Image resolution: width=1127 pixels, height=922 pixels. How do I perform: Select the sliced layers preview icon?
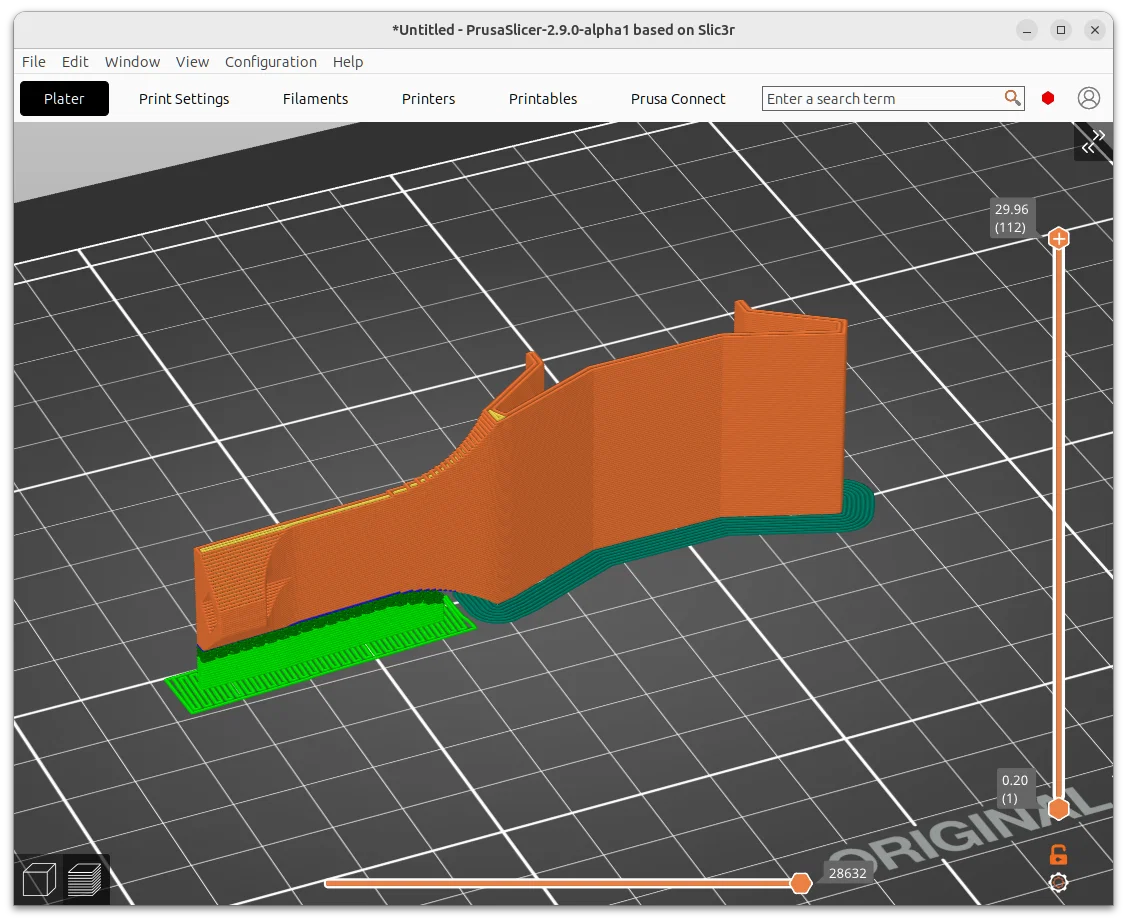[84, 880]
